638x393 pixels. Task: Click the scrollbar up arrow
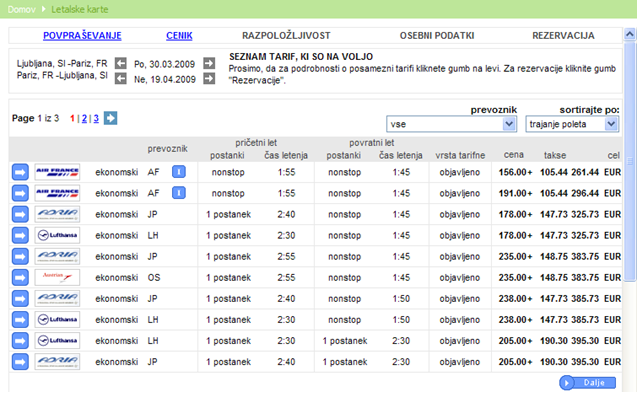coord(629,34)
